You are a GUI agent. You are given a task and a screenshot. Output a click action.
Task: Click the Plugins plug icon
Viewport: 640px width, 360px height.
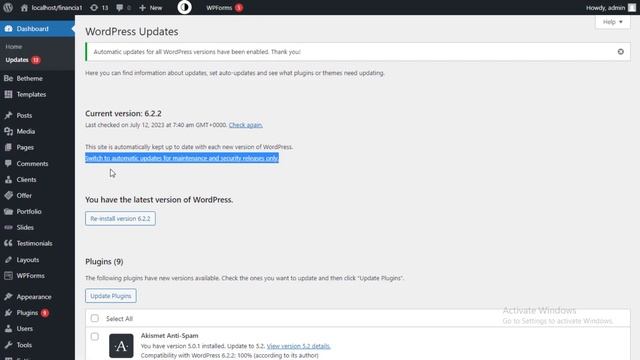pos(9,313)
